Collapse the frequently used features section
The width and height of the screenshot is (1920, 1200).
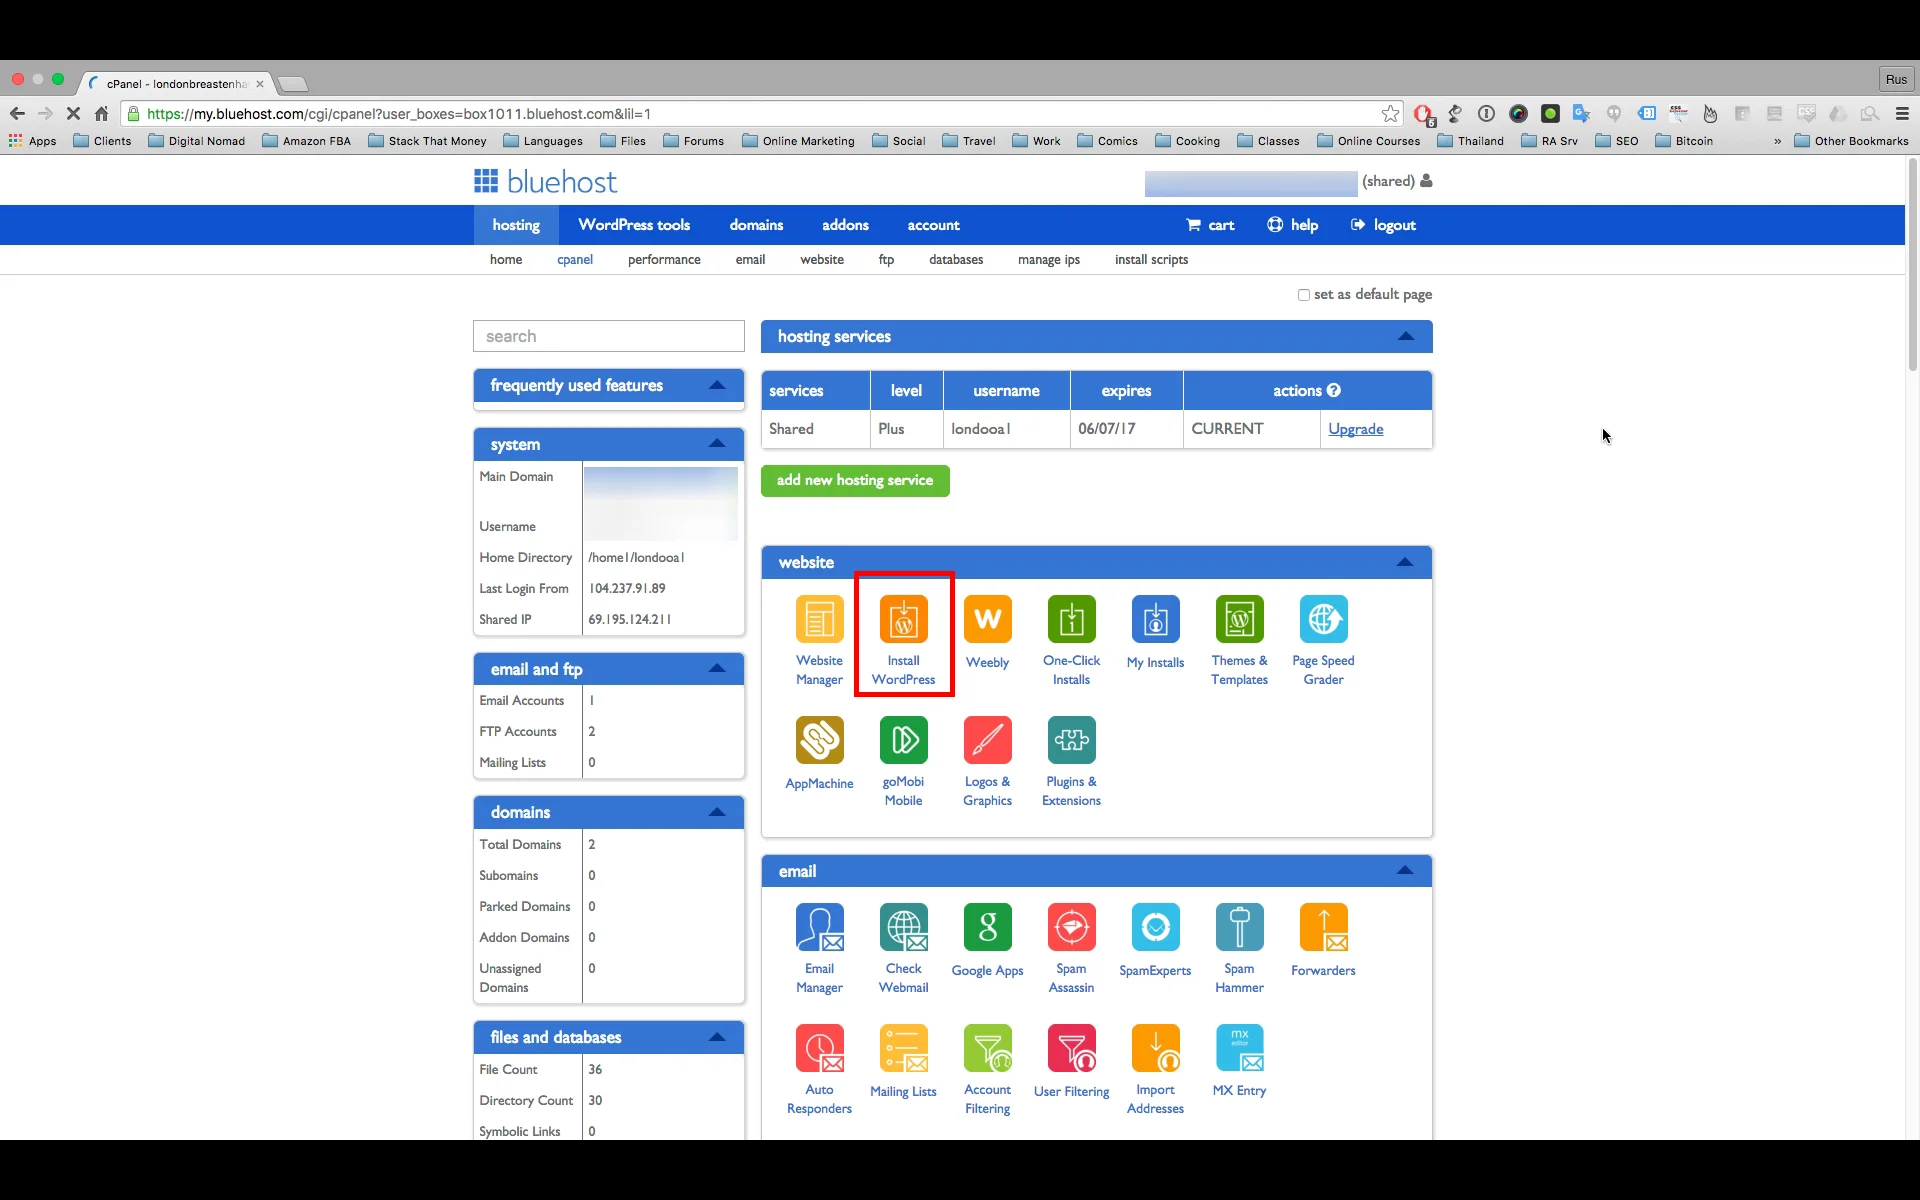718,385
